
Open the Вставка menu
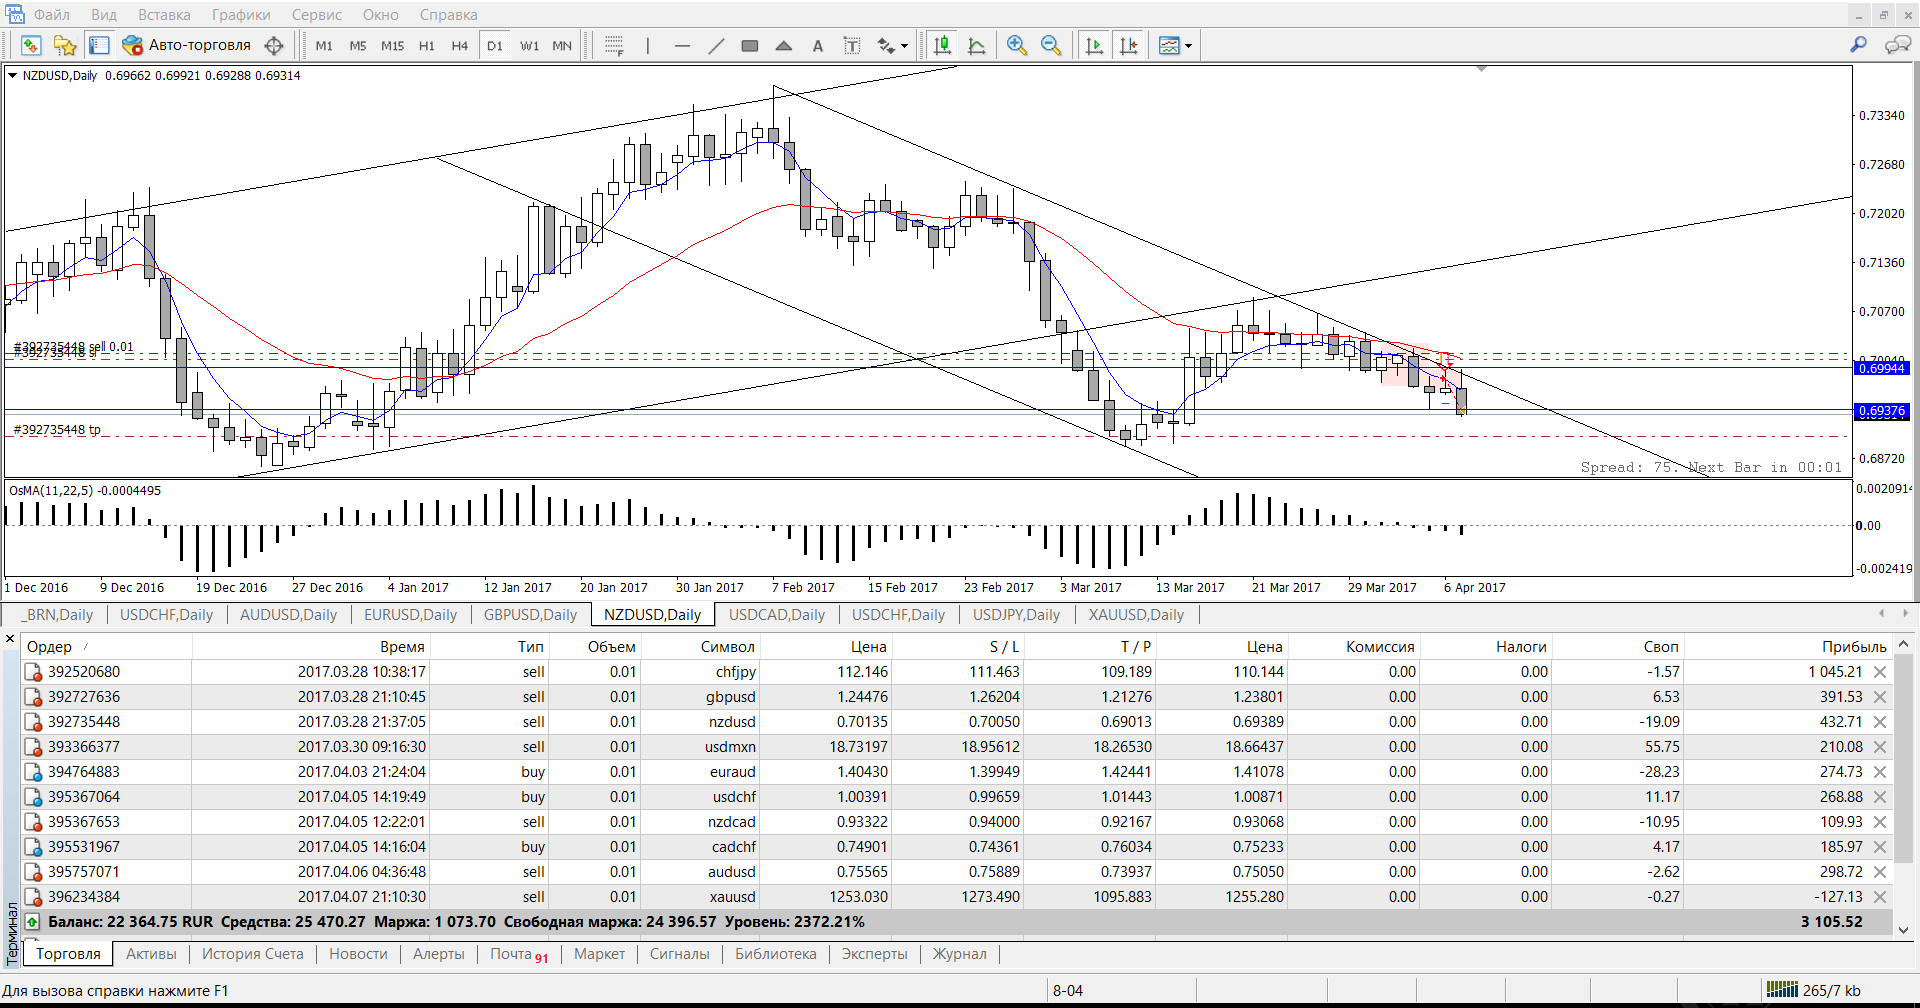tap(164, 14)
